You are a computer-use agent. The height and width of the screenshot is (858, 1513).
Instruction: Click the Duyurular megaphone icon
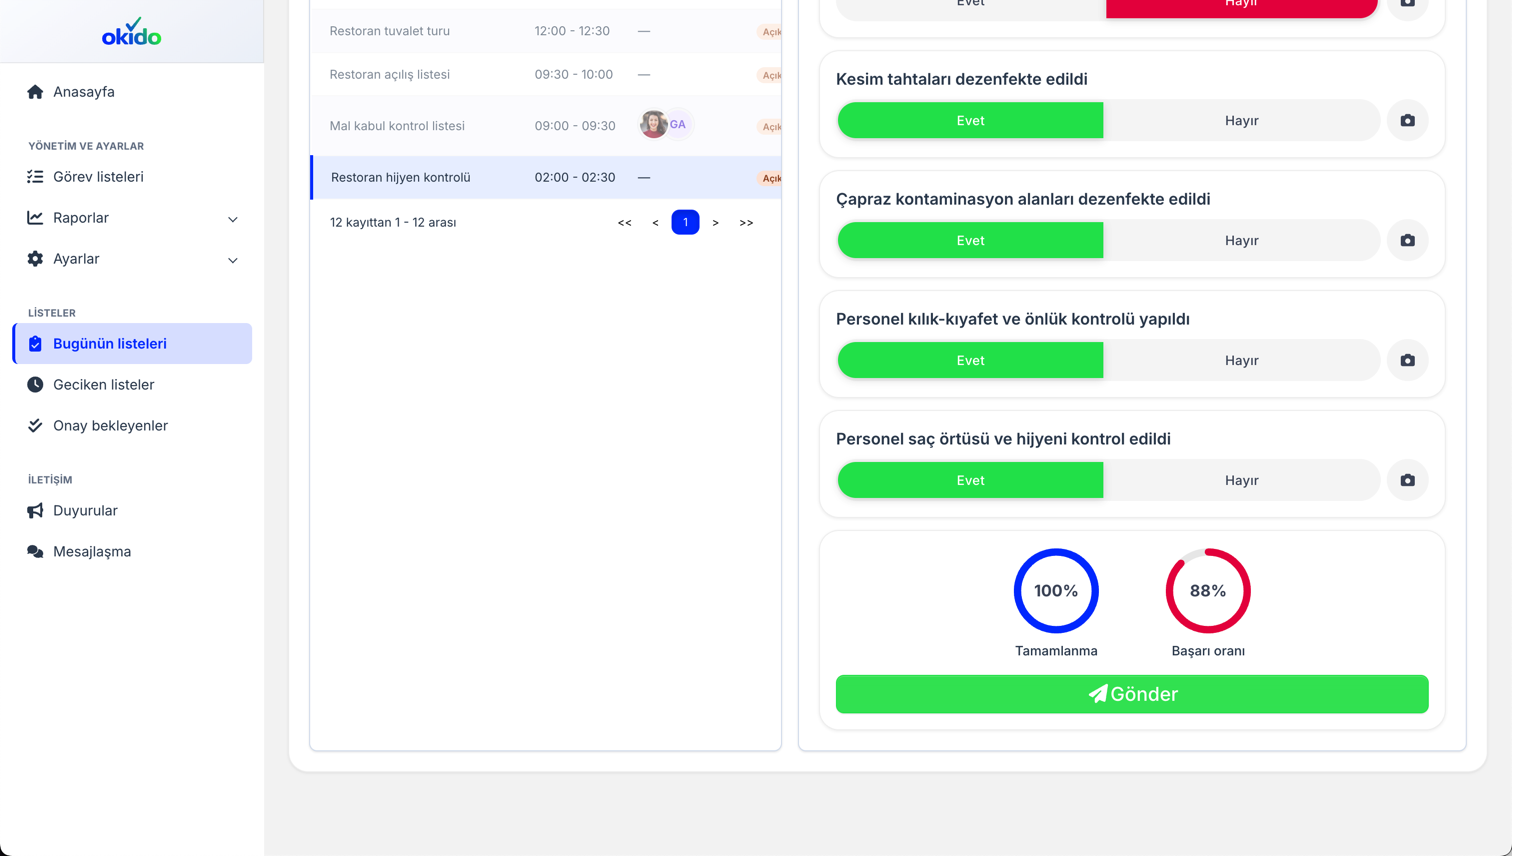(35, 511)
